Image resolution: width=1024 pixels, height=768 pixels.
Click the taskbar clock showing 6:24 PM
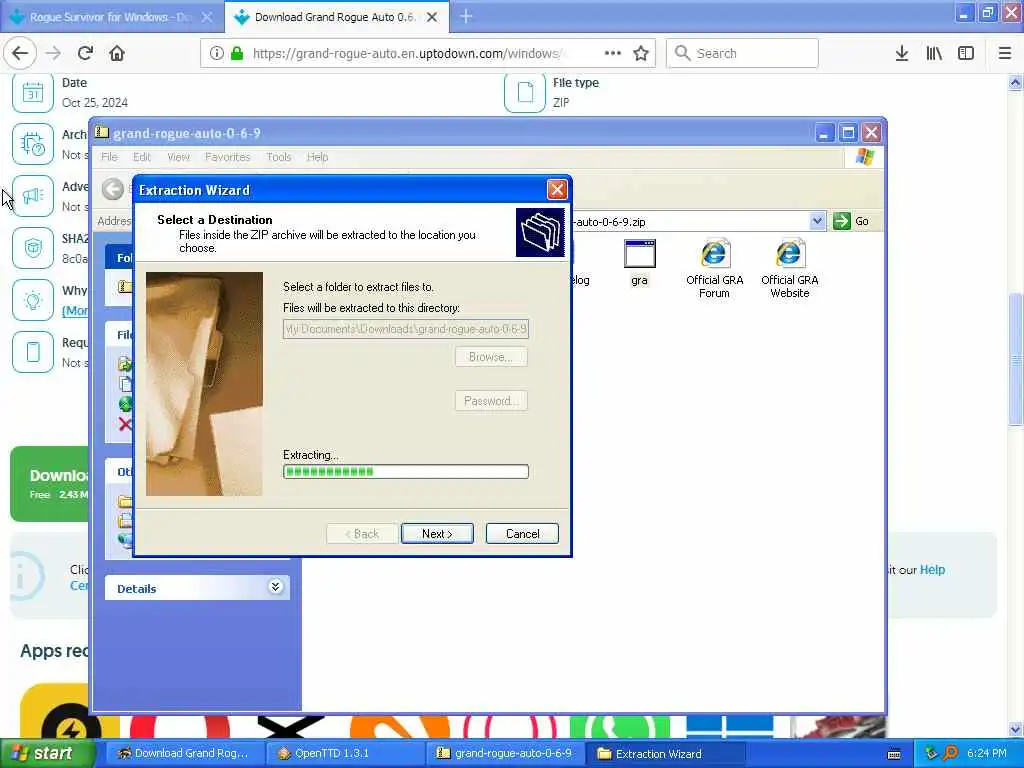(987, 753)
